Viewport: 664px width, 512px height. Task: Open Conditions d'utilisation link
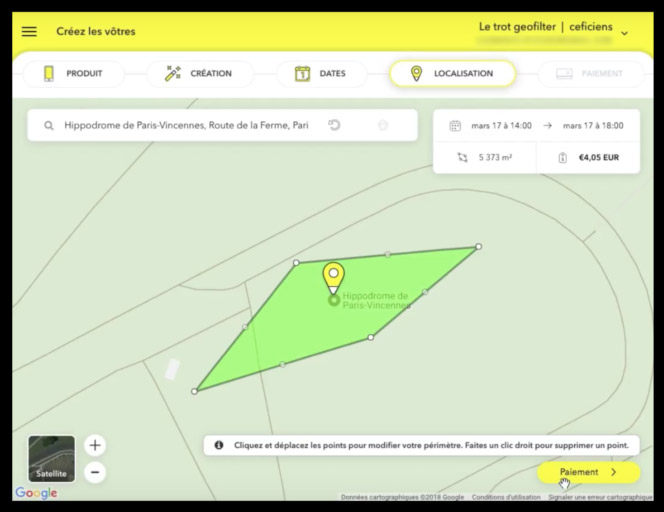(506, 497)
